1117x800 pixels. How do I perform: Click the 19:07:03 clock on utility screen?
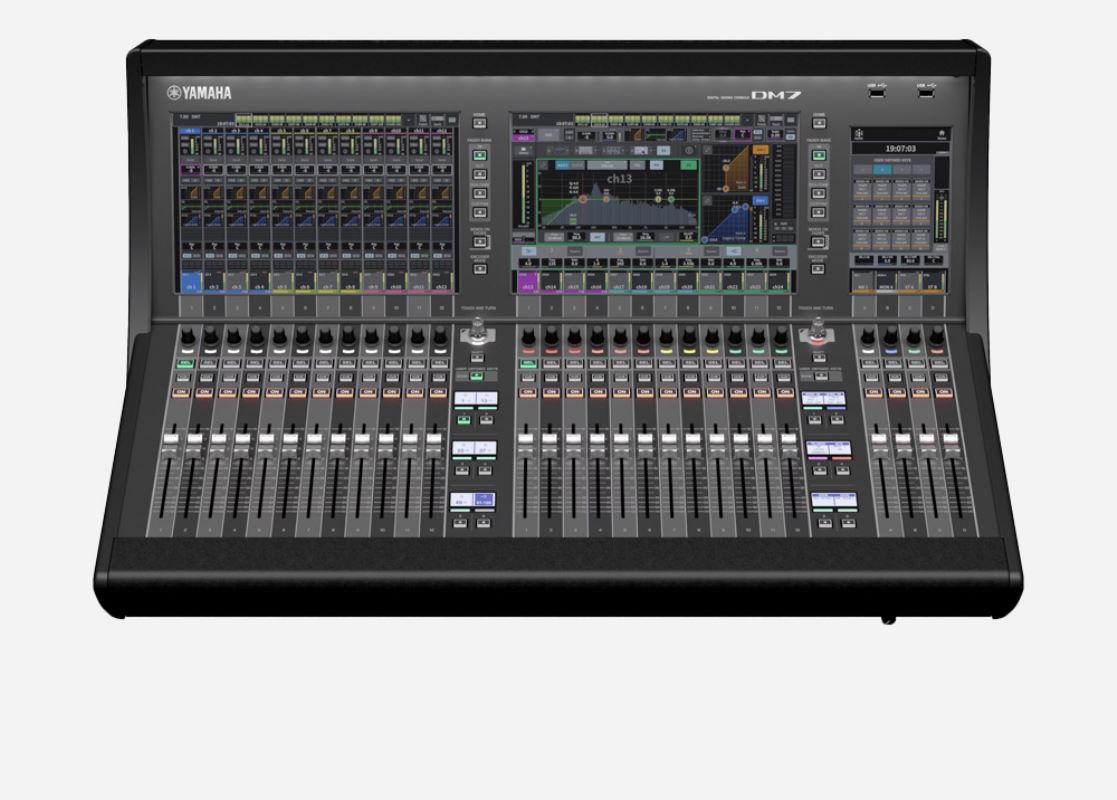coord(900,149)
